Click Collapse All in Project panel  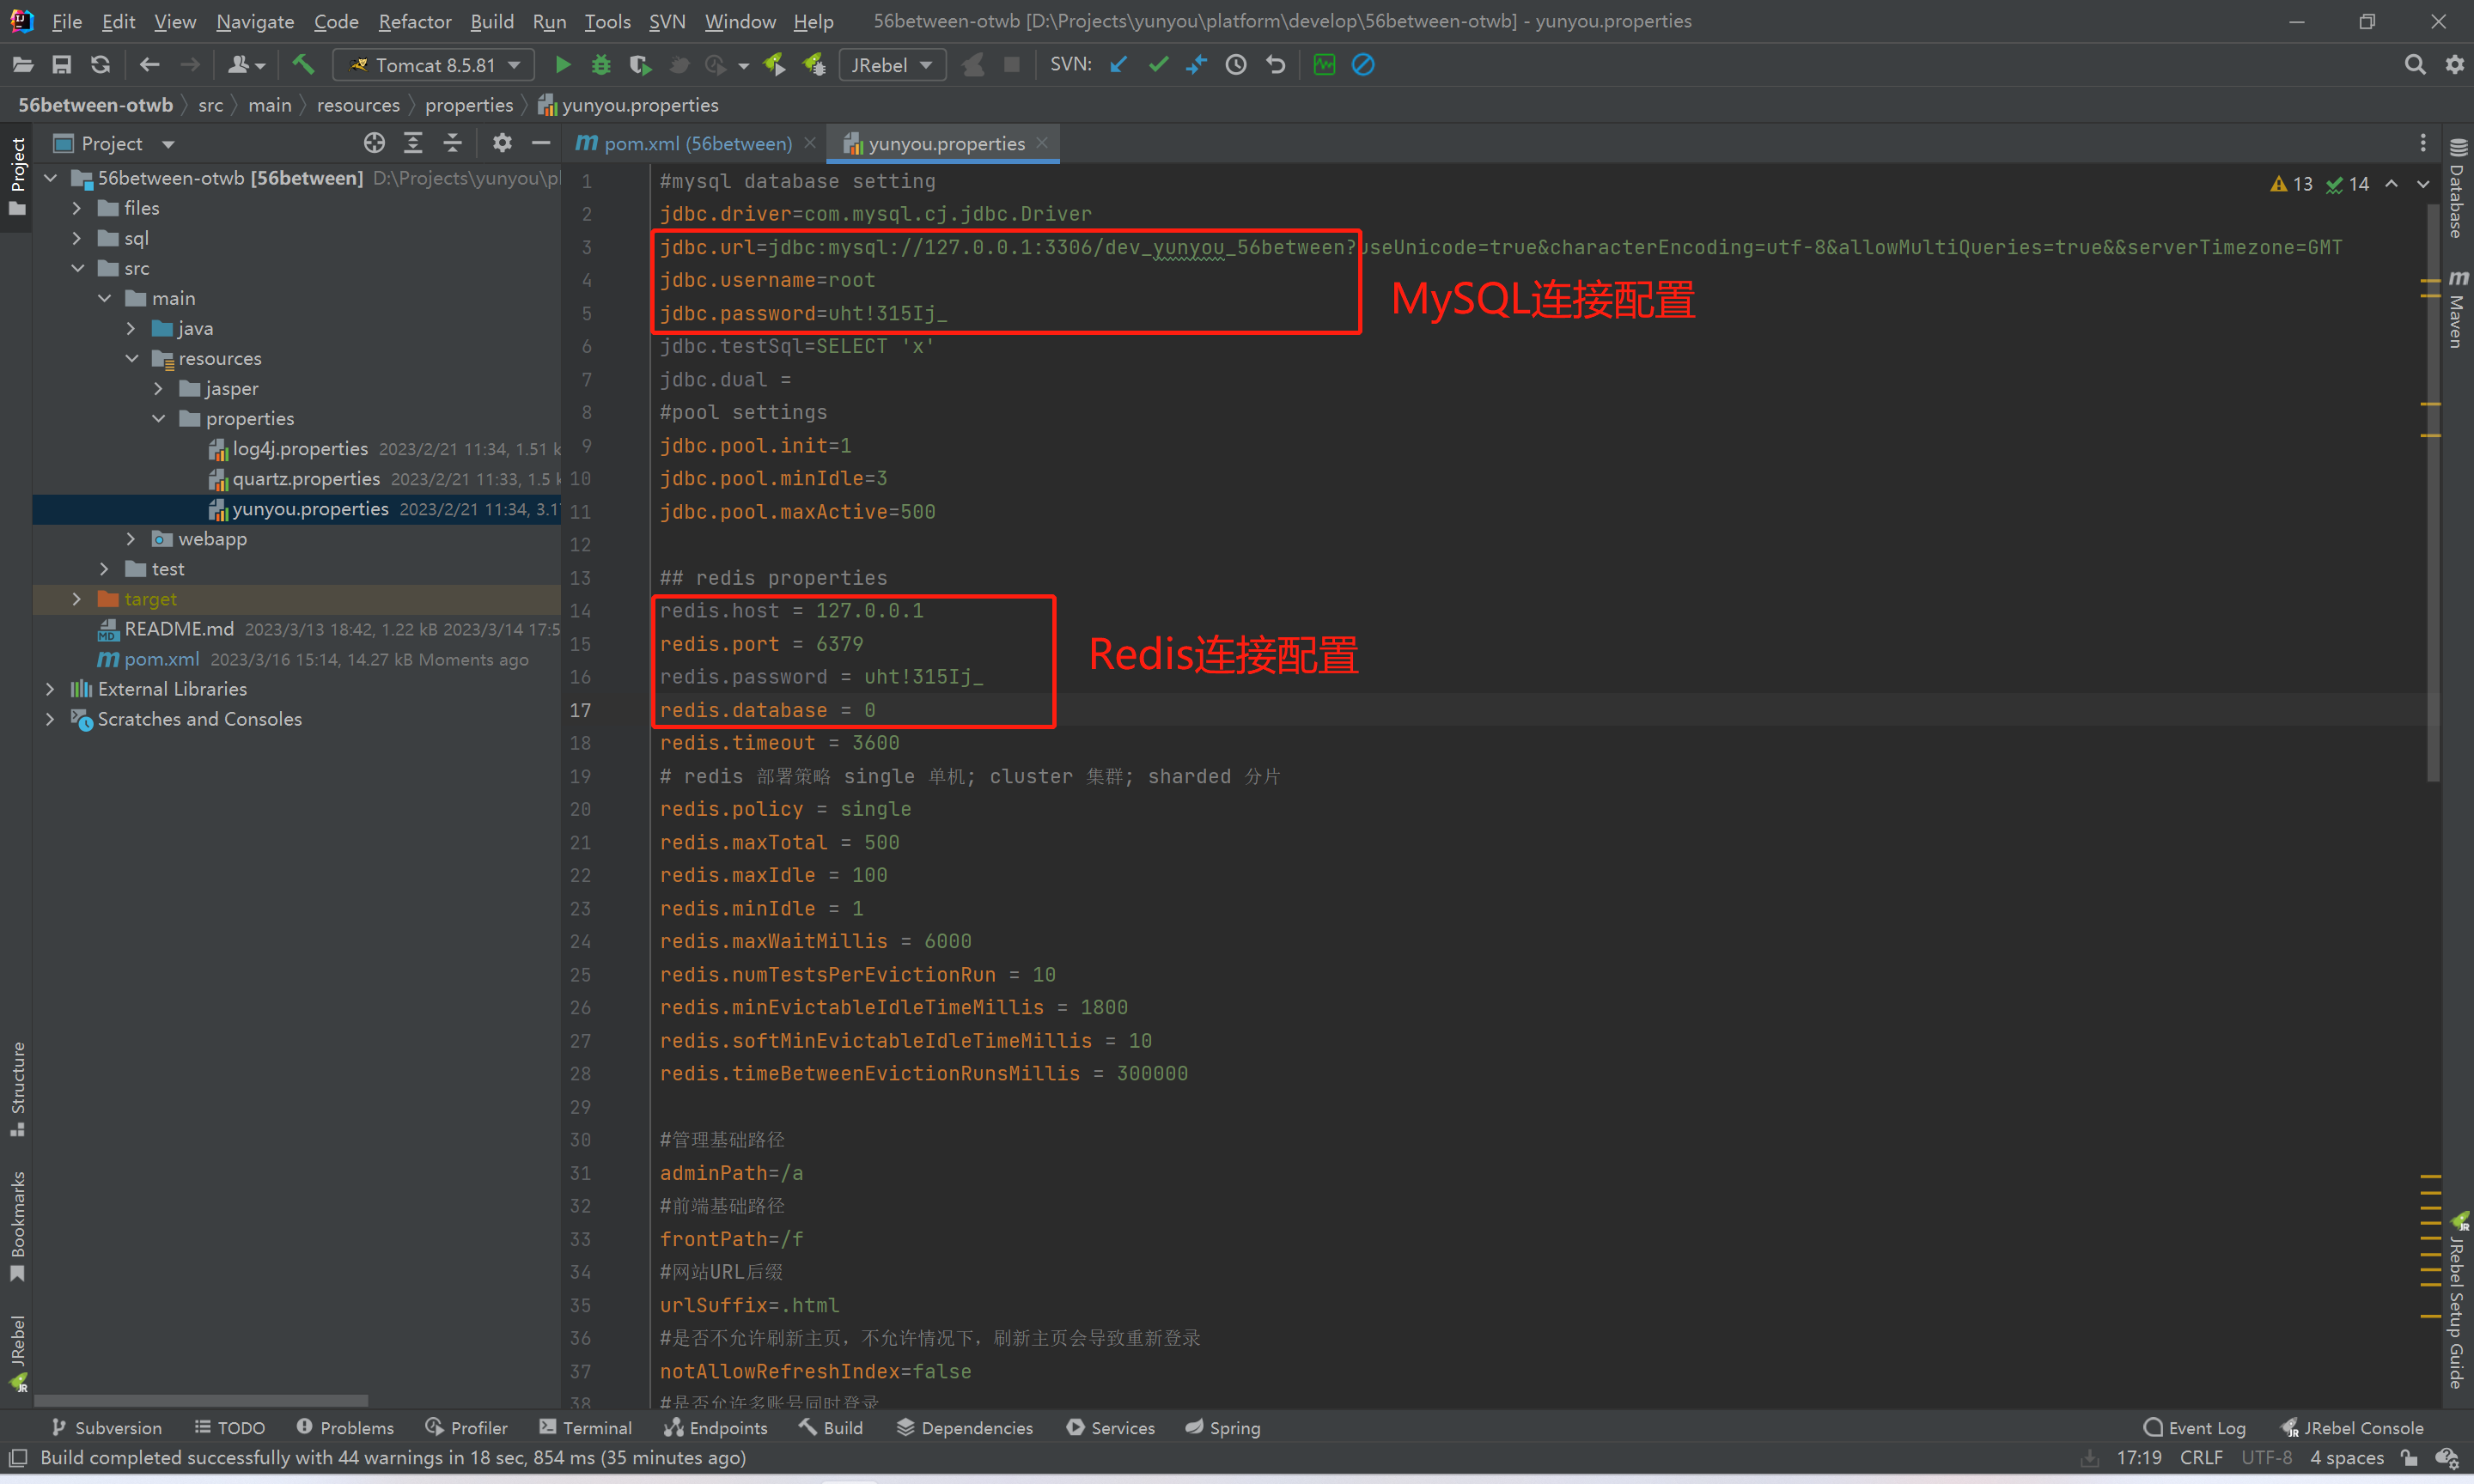click(452, 143)
